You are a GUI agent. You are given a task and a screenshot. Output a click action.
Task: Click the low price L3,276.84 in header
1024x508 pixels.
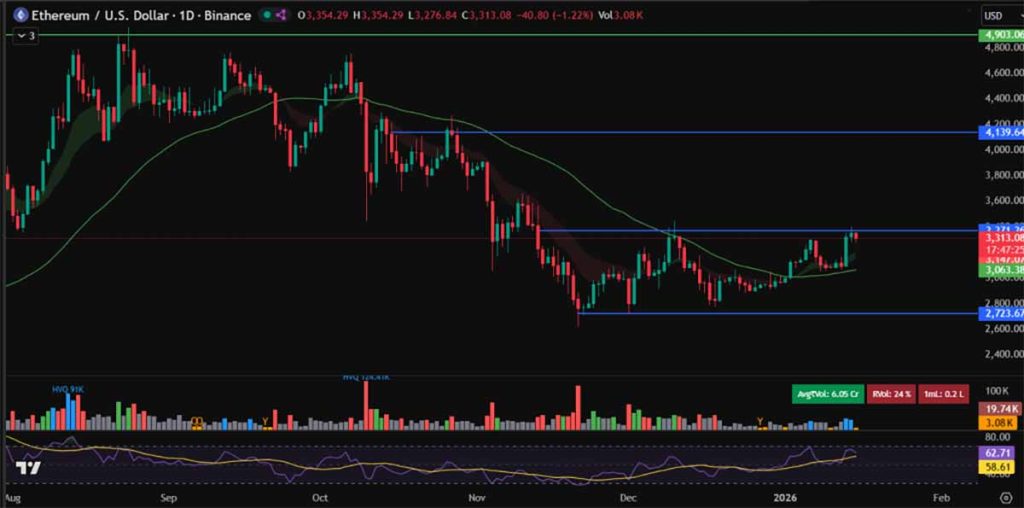click(x=431, y=15)
